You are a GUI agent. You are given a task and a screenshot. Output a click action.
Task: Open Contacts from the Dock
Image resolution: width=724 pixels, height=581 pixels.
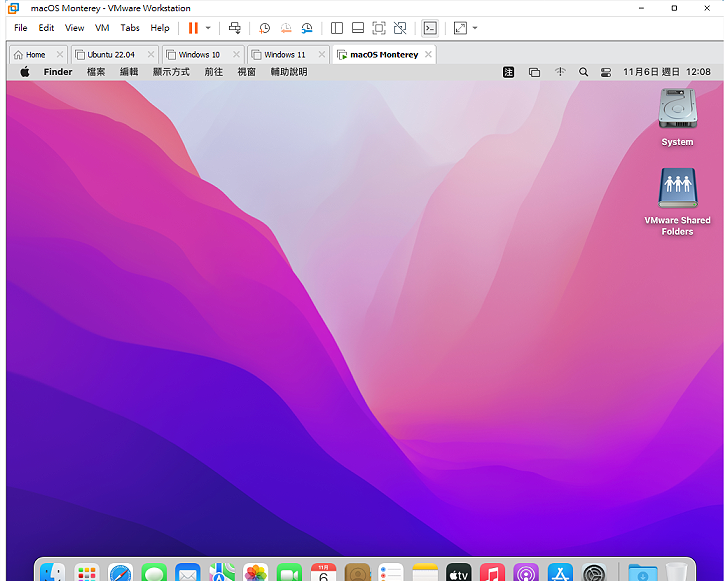[x=357, y=572]
